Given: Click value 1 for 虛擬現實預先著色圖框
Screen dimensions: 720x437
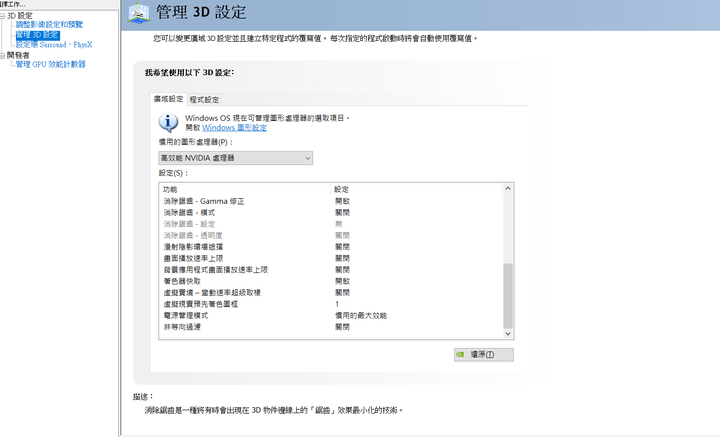Looking at the screenshot, I should [337, 304].
